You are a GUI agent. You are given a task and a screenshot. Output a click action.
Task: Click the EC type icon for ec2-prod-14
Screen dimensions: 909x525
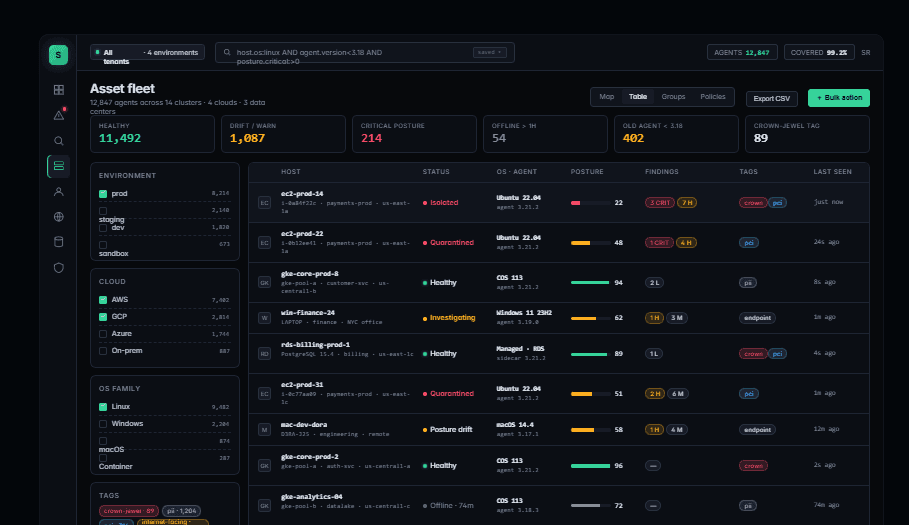click(264, 203)
